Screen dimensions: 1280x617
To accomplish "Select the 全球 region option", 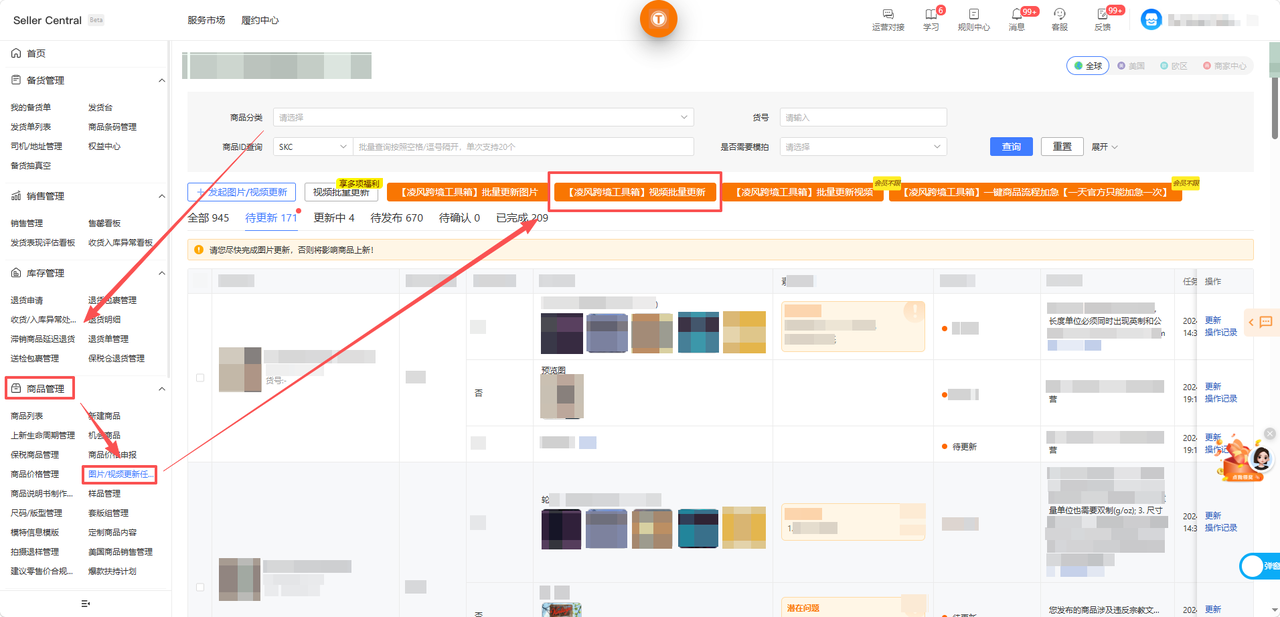I will (1088, 66).
